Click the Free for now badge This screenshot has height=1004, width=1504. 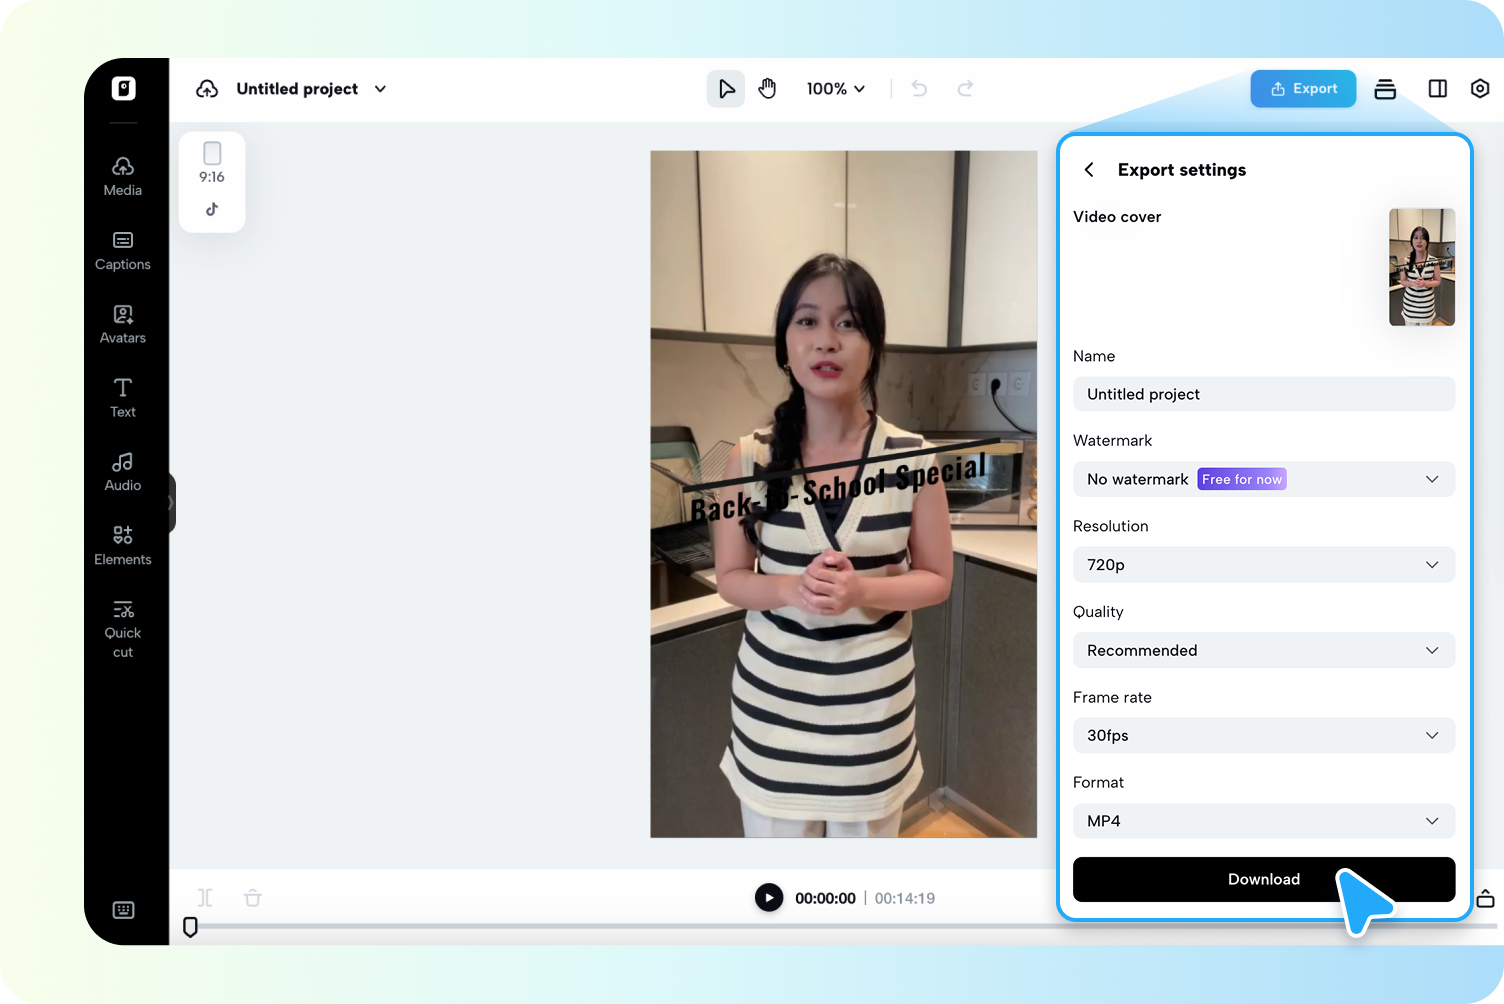(1242, 479)
